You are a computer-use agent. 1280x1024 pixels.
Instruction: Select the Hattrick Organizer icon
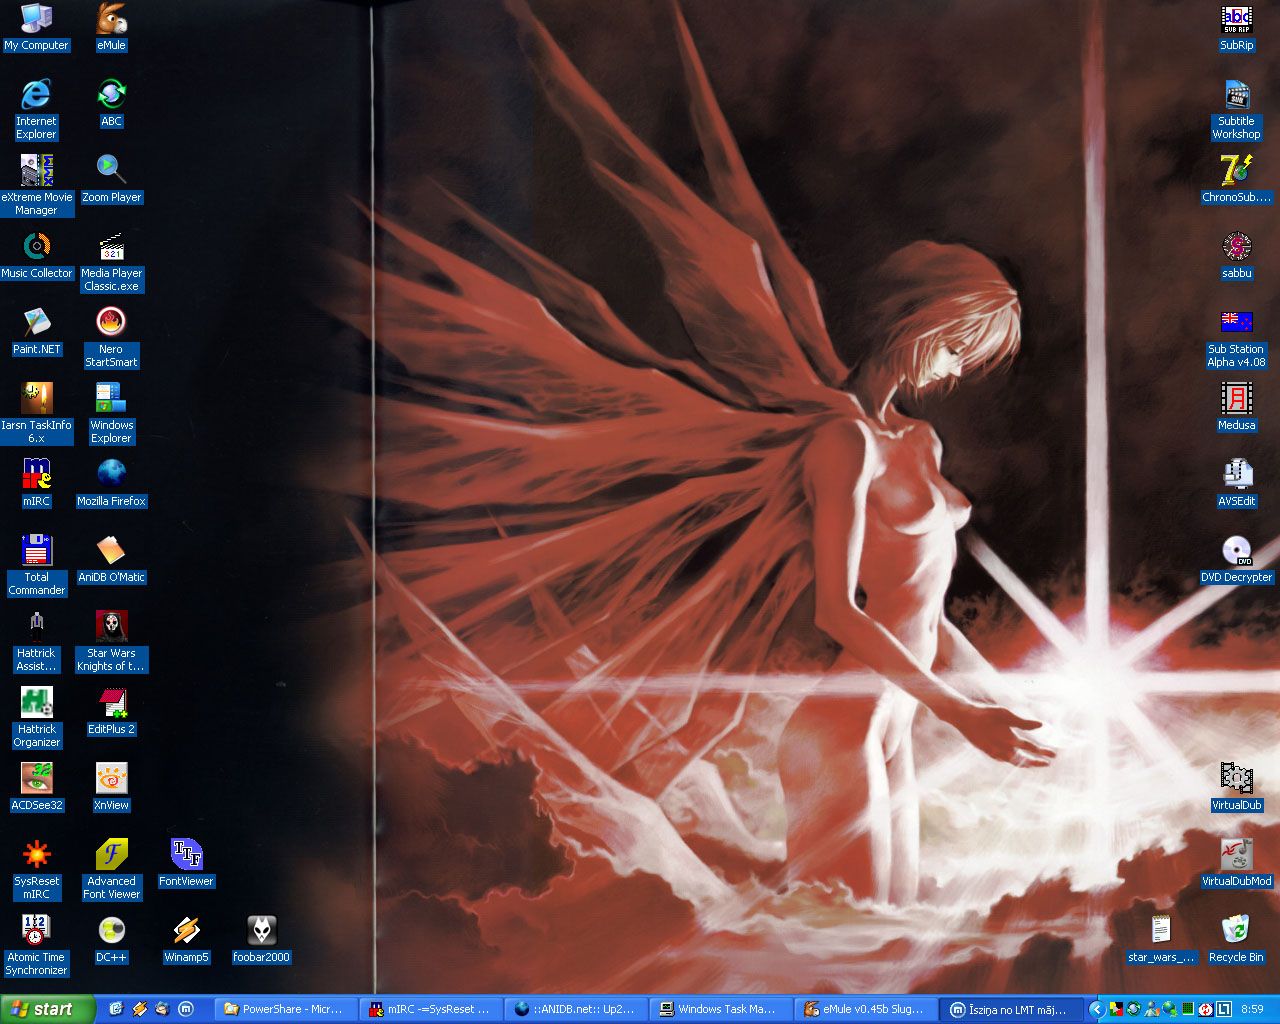36,717
